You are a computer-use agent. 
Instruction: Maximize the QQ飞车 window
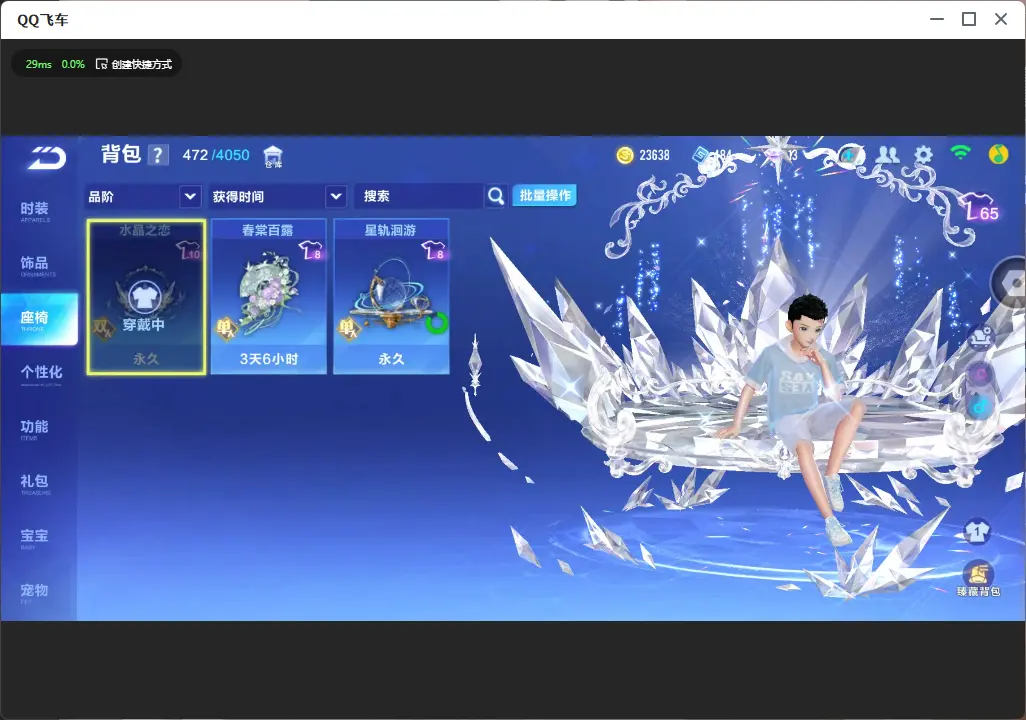coord(969,20)
